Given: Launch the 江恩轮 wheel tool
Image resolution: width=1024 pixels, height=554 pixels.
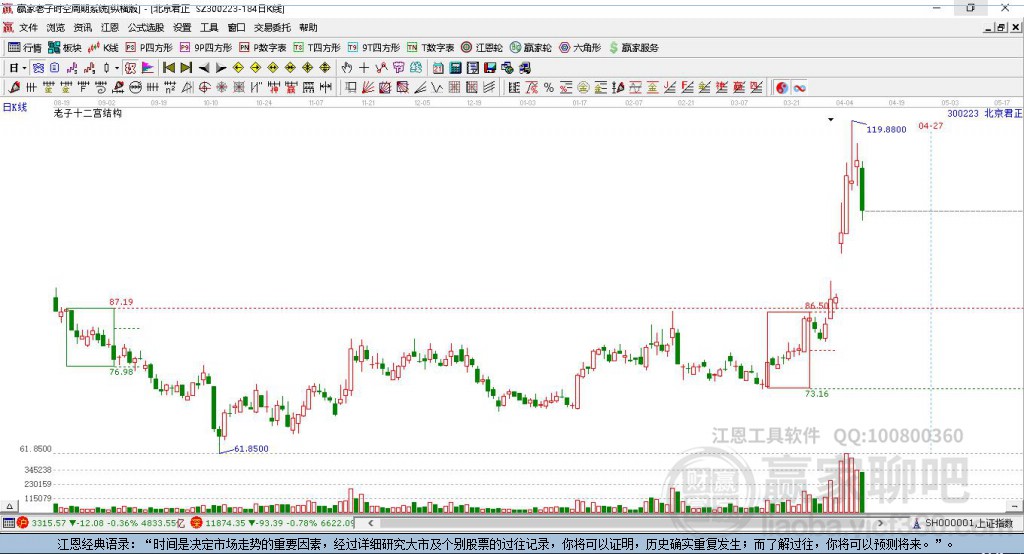Looking at the screenshot, I should tap(481, 48).
